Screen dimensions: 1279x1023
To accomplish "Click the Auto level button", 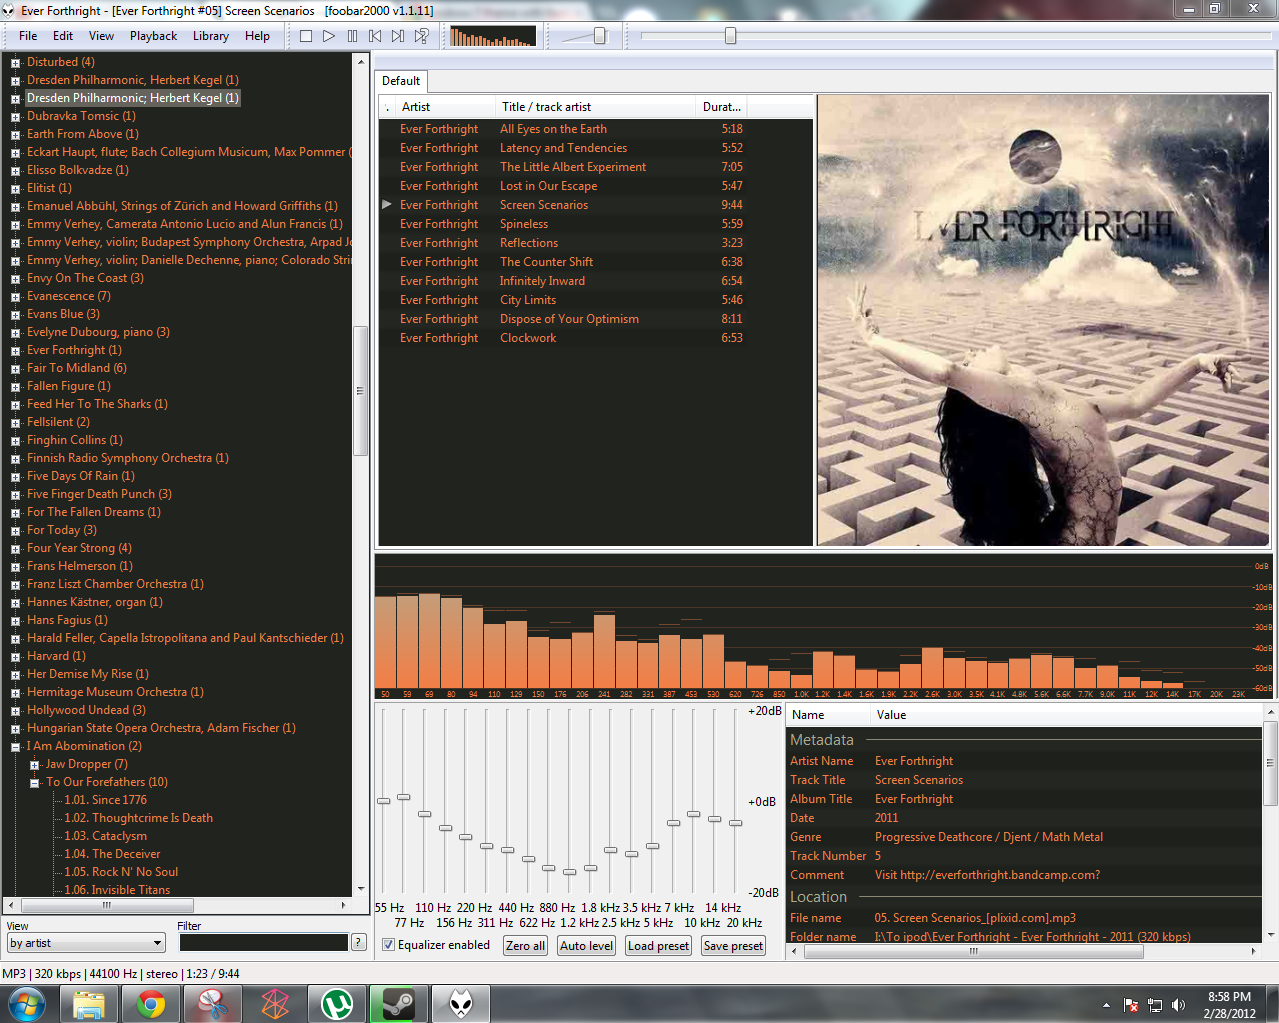I will [x=587, y=945].
